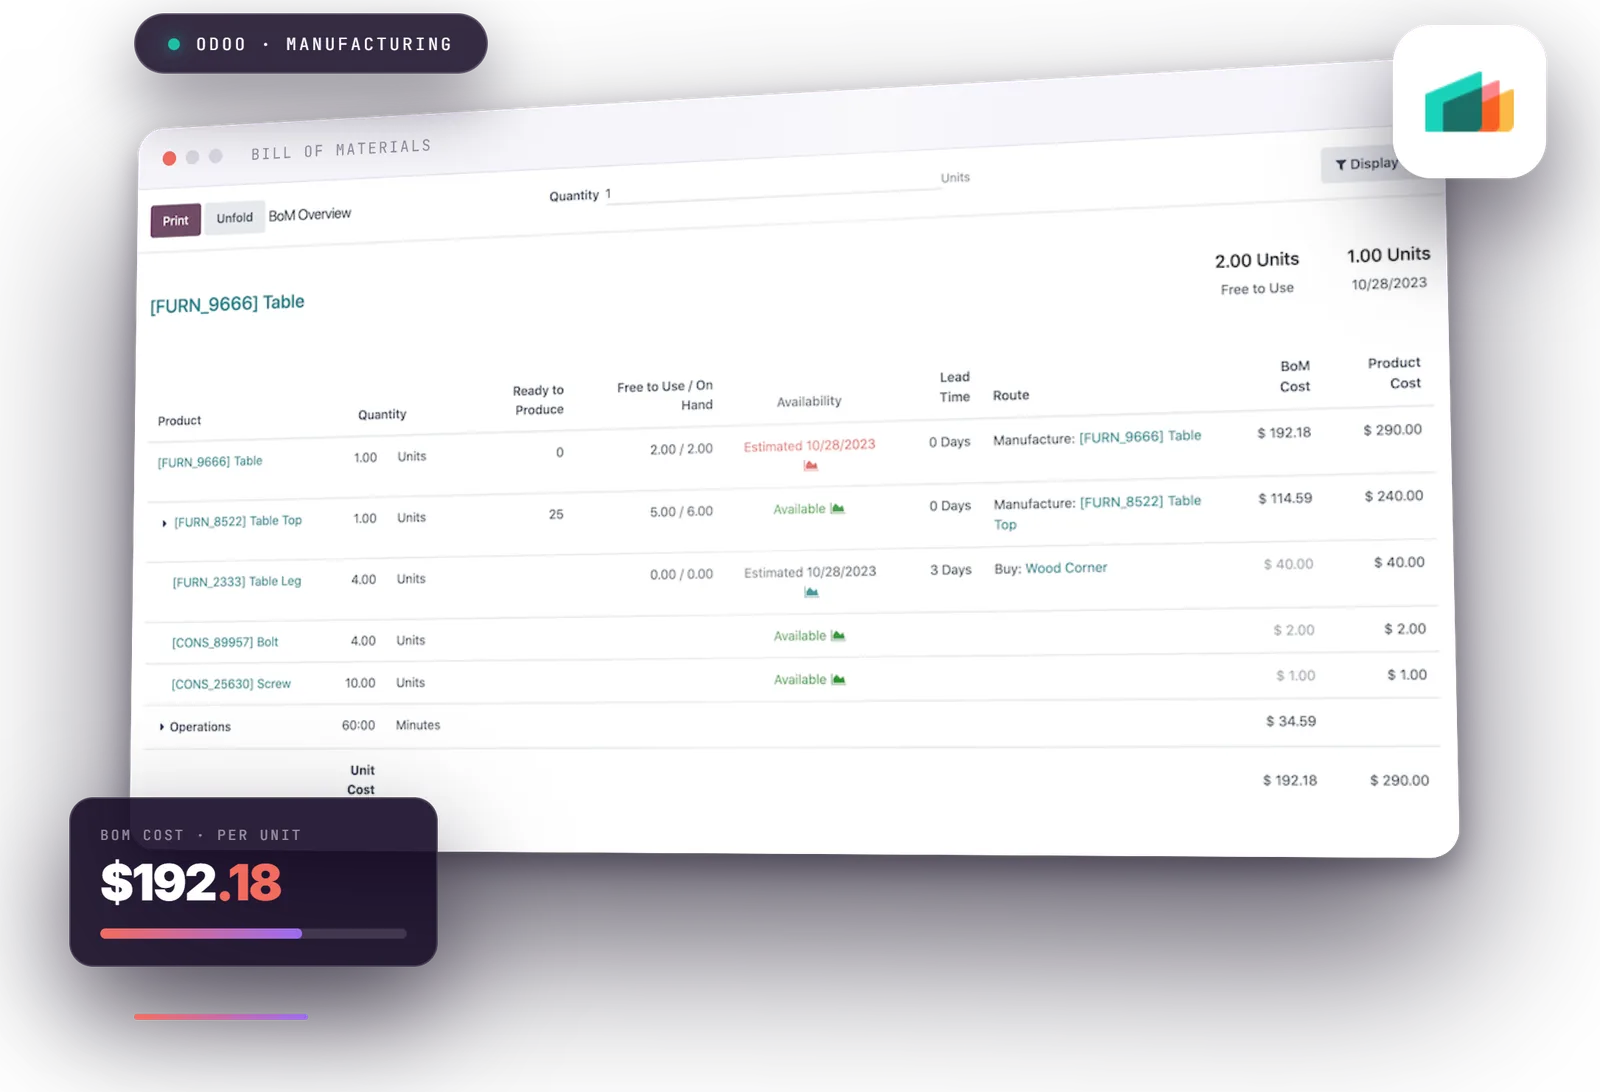Open the [FURN_9666] Table product link in the first row

[x=210, y=462]
